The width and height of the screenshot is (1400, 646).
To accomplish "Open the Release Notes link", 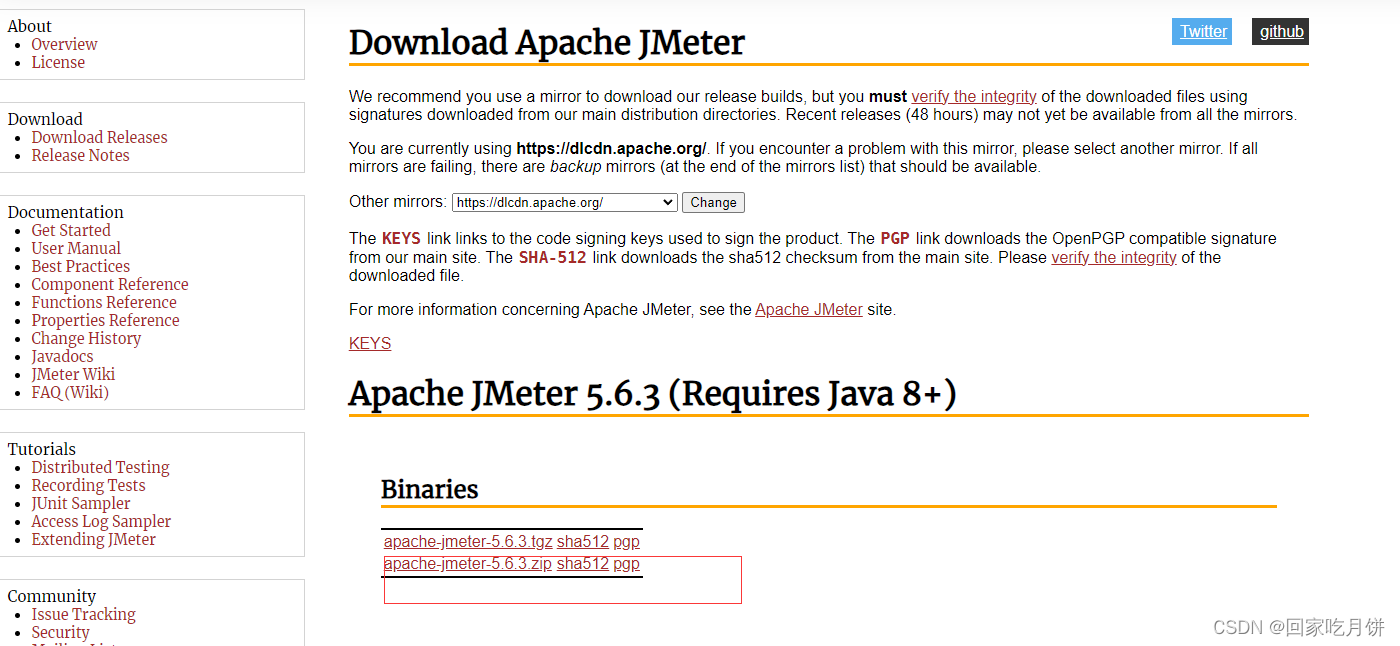I will pos(80,155).
